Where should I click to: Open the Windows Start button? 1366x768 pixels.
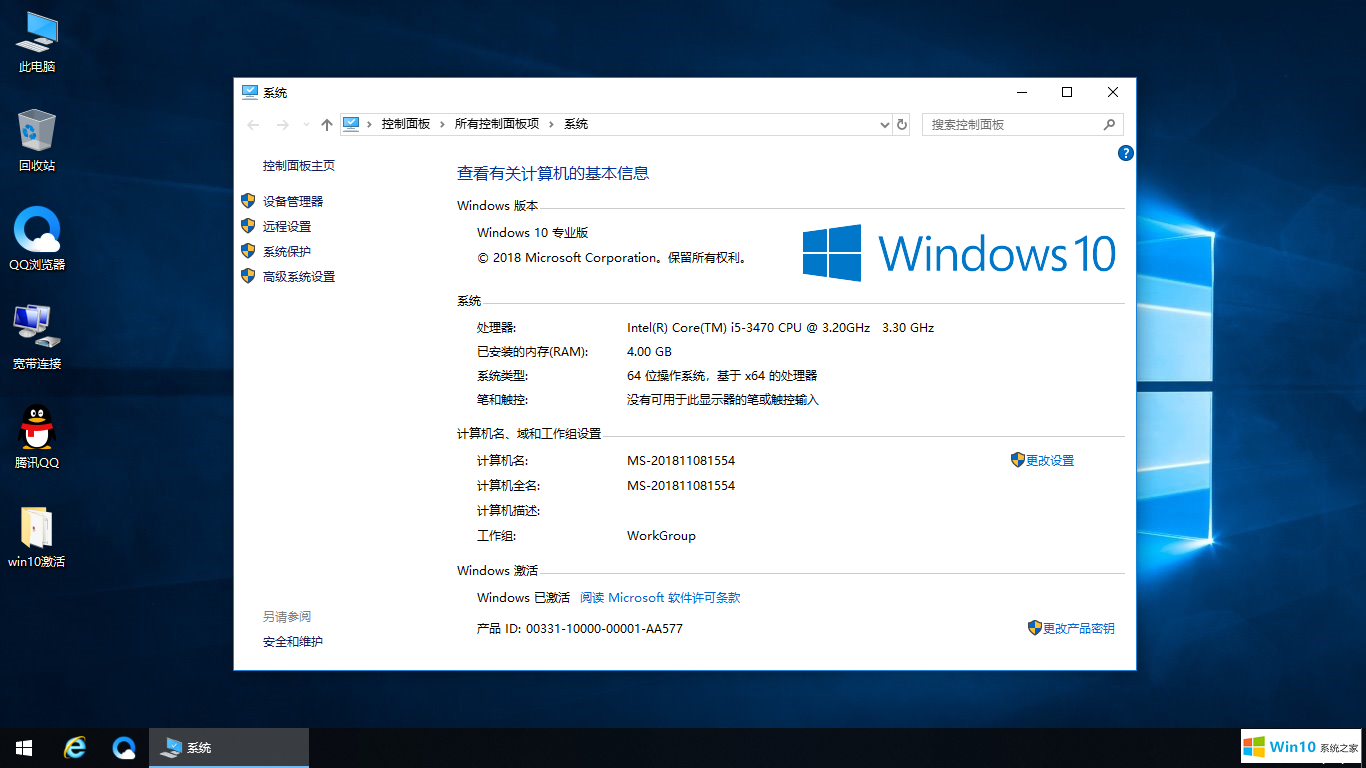(x=24, y=747)
